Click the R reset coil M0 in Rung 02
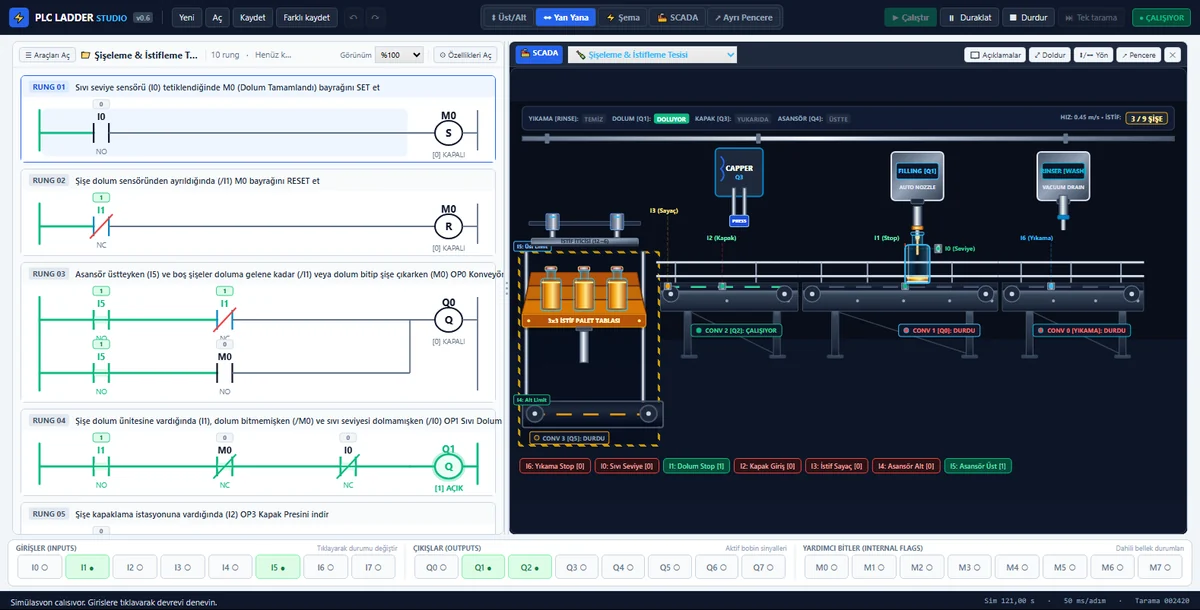The width and height of the screenshot is (1200, 610). point(448,226)
